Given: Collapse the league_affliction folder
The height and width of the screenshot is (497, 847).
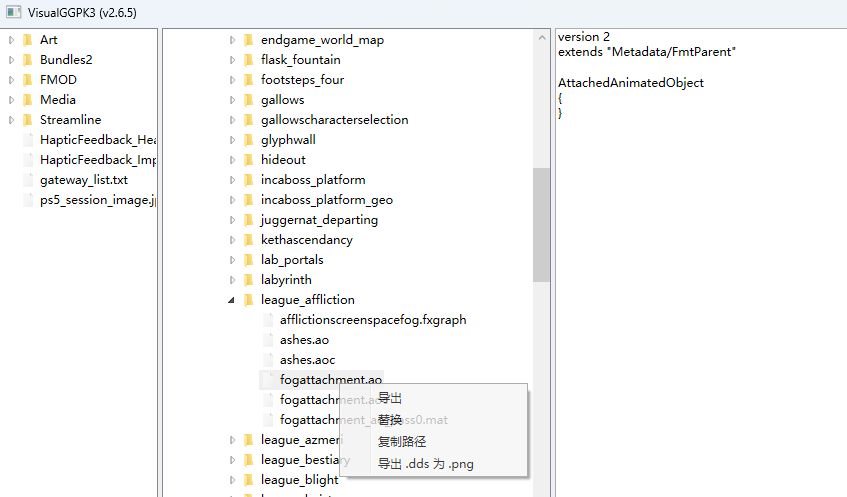Looking at the screenshot, I should click(x=233, y=300).
